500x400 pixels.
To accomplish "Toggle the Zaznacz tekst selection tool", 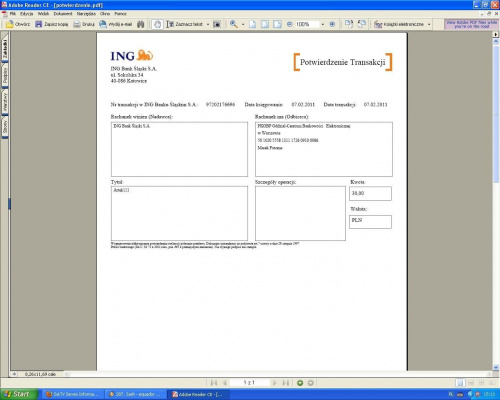I will (185, 24).
